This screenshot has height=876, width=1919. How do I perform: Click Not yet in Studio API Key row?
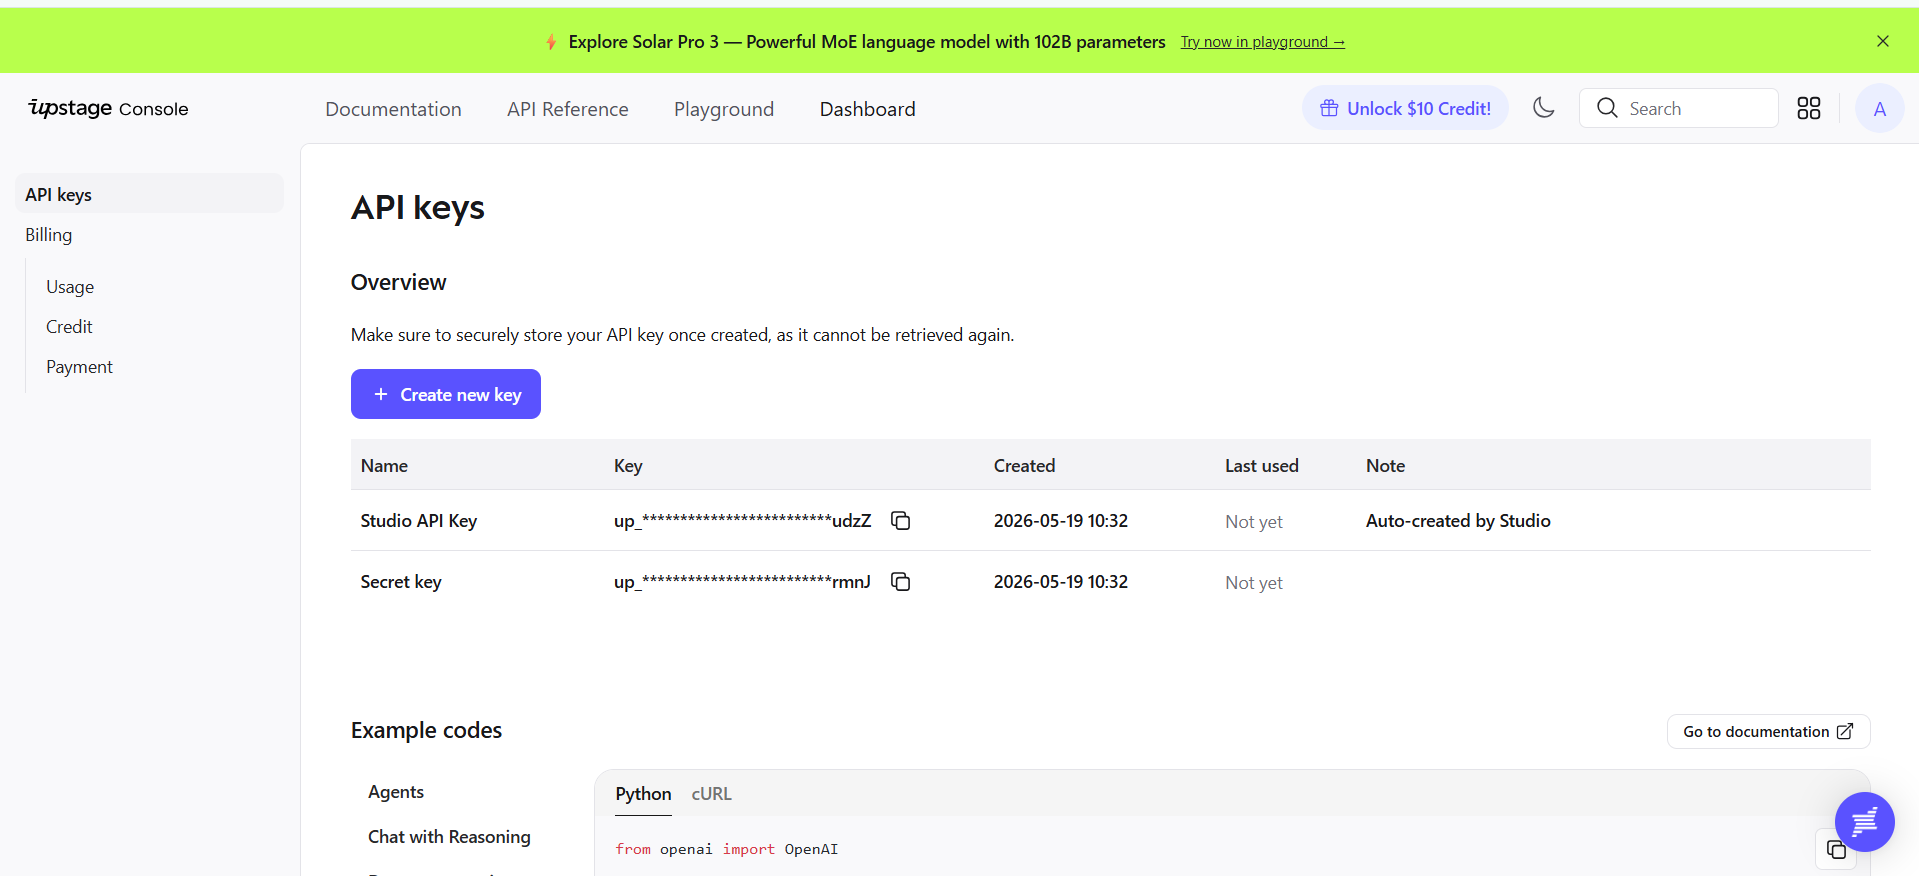pyautogui.click(x=1253, y=522)
